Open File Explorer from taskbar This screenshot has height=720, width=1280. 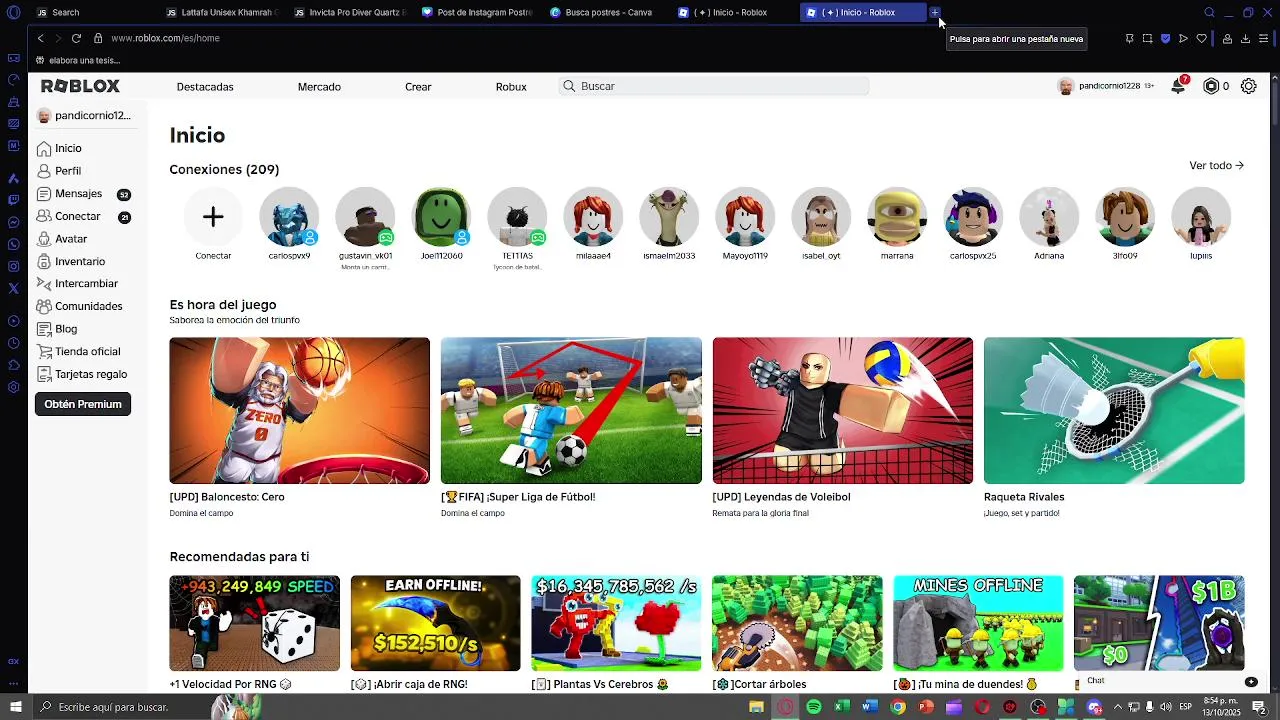pyautogui.click(x=757, y=707)
